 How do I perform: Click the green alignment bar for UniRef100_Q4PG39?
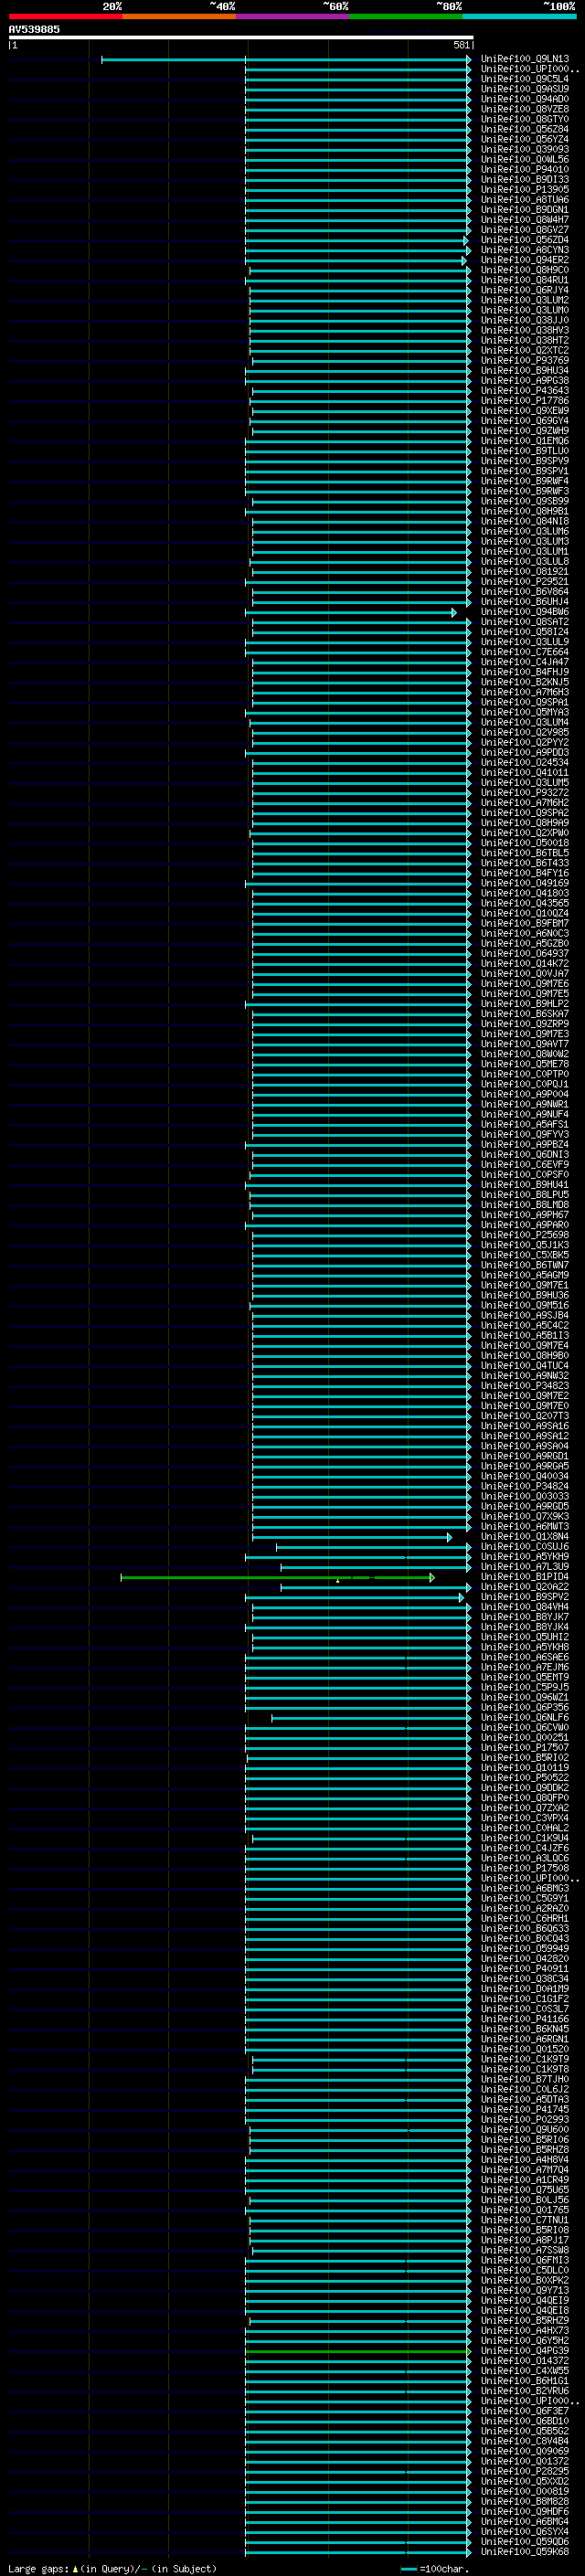pos(357,2351)
